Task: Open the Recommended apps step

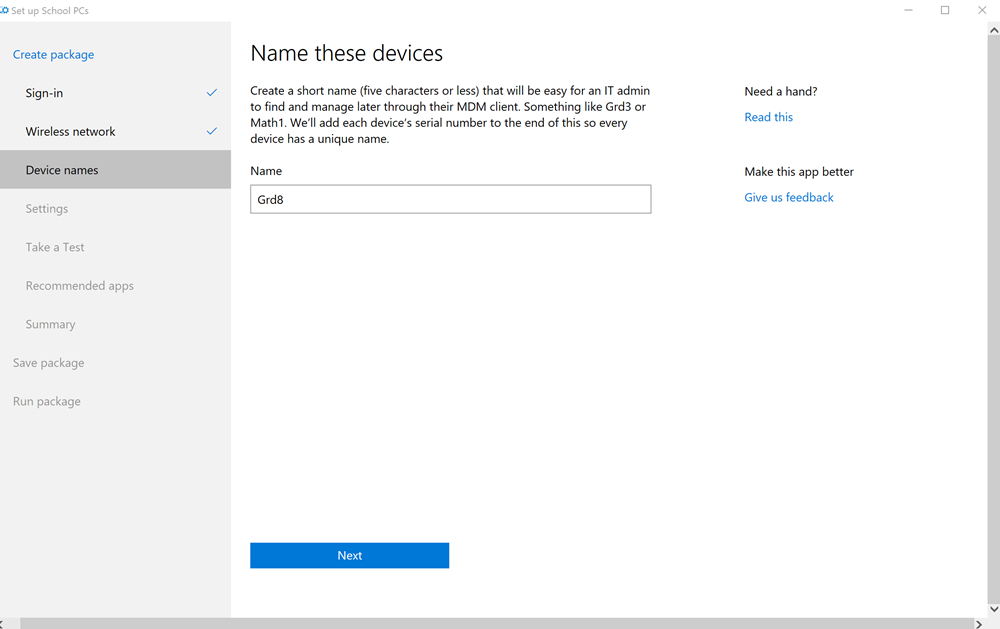Action: point(79,286)
